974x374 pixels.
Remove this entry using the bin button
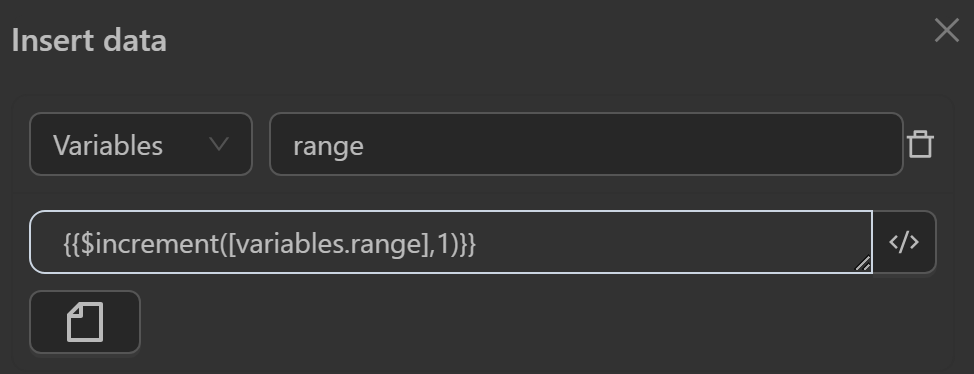pos(920,144)
